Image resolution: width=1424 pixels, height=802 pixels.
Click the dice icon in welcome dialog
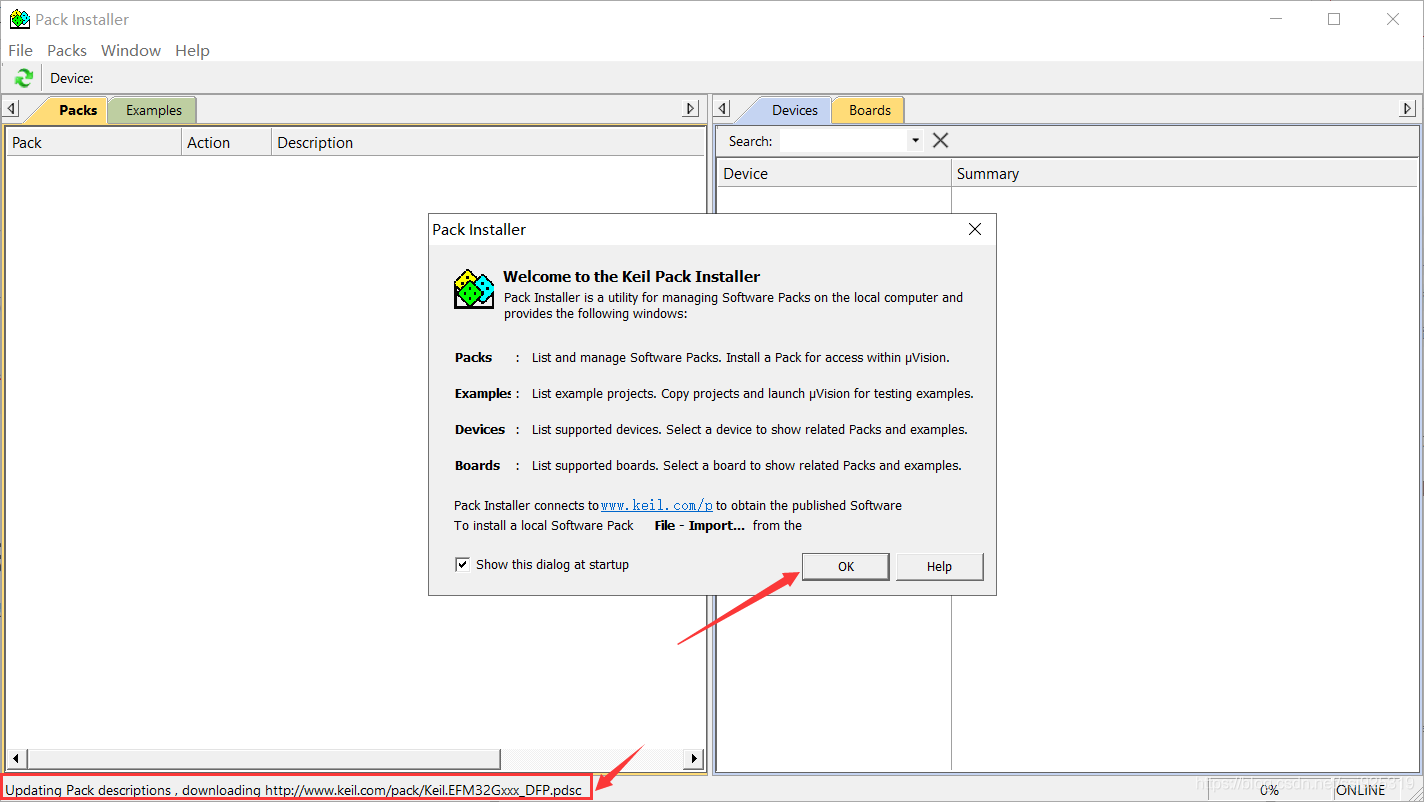click(474, 289)
